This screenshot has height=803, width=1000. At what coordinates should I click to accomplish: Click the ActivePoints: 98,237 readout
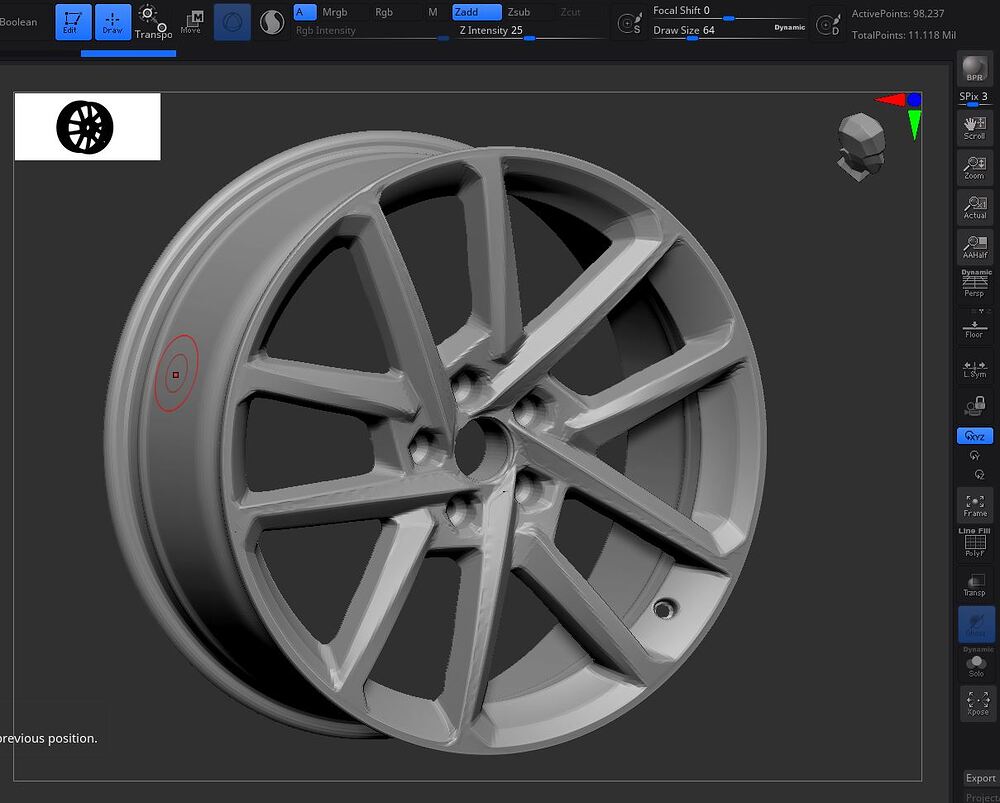pyautogui.click(x=898, y=13)
